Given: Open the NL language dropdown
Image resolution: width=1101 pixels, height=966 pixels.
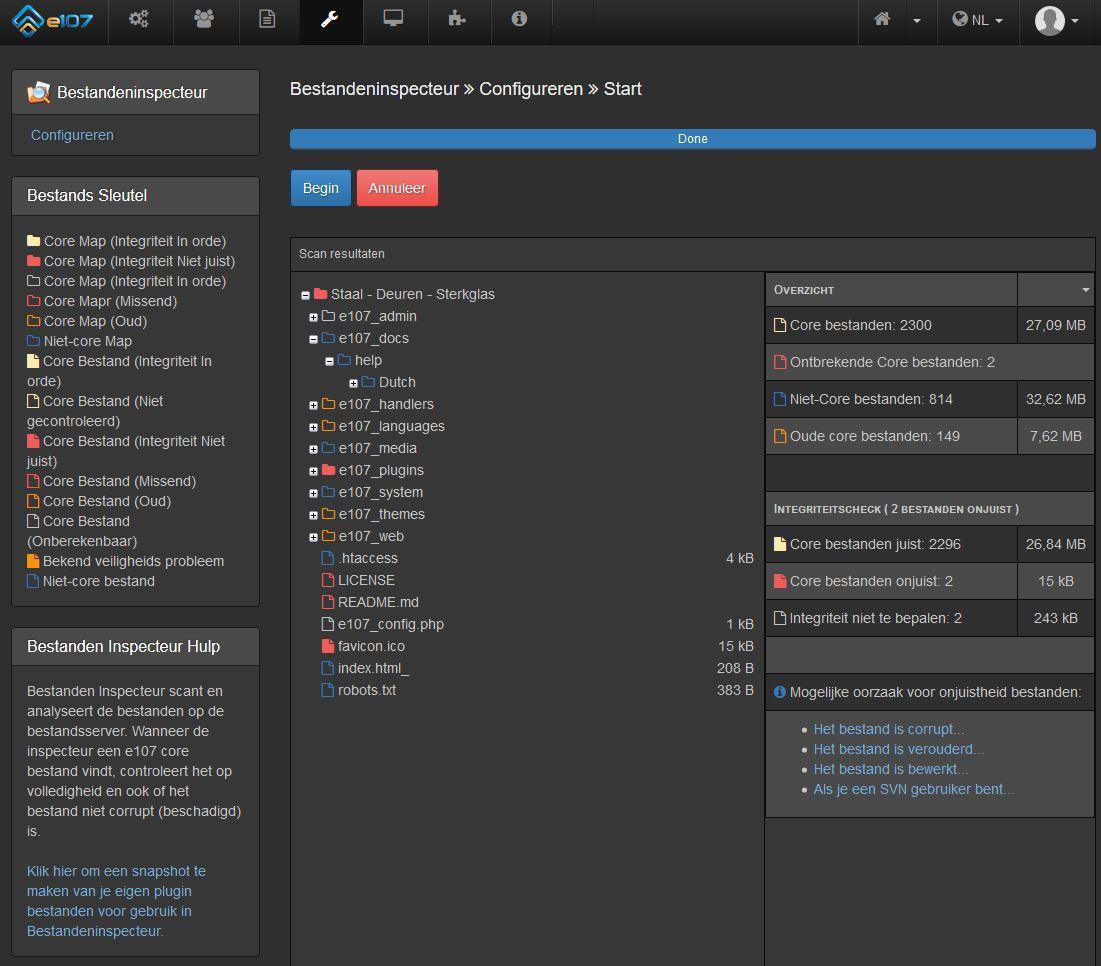Looking at the screenshot, I should pyautogui.click(x=977, y=20).
